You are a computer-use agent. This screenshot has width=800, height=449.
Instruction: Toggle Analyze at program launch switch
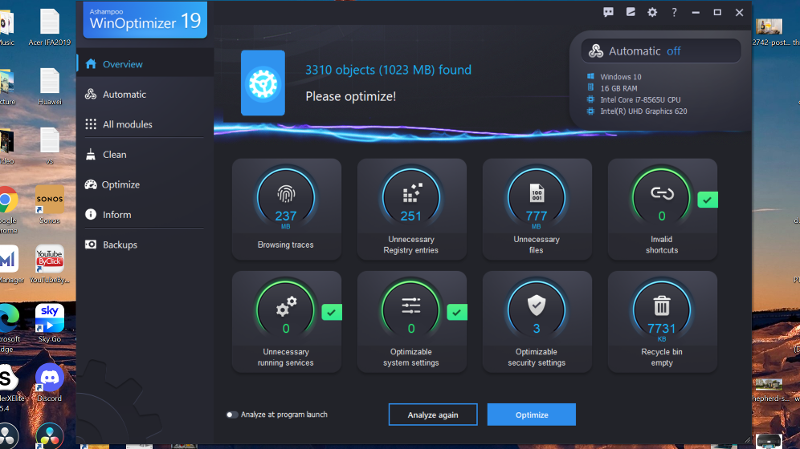click(232, 415)
